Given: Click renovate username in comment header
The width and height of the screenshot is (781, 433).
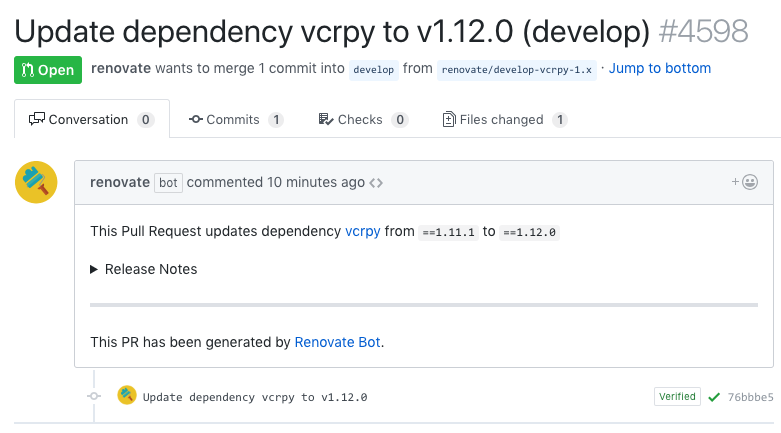Looking at the screenshot, I should tap(120, 182).
